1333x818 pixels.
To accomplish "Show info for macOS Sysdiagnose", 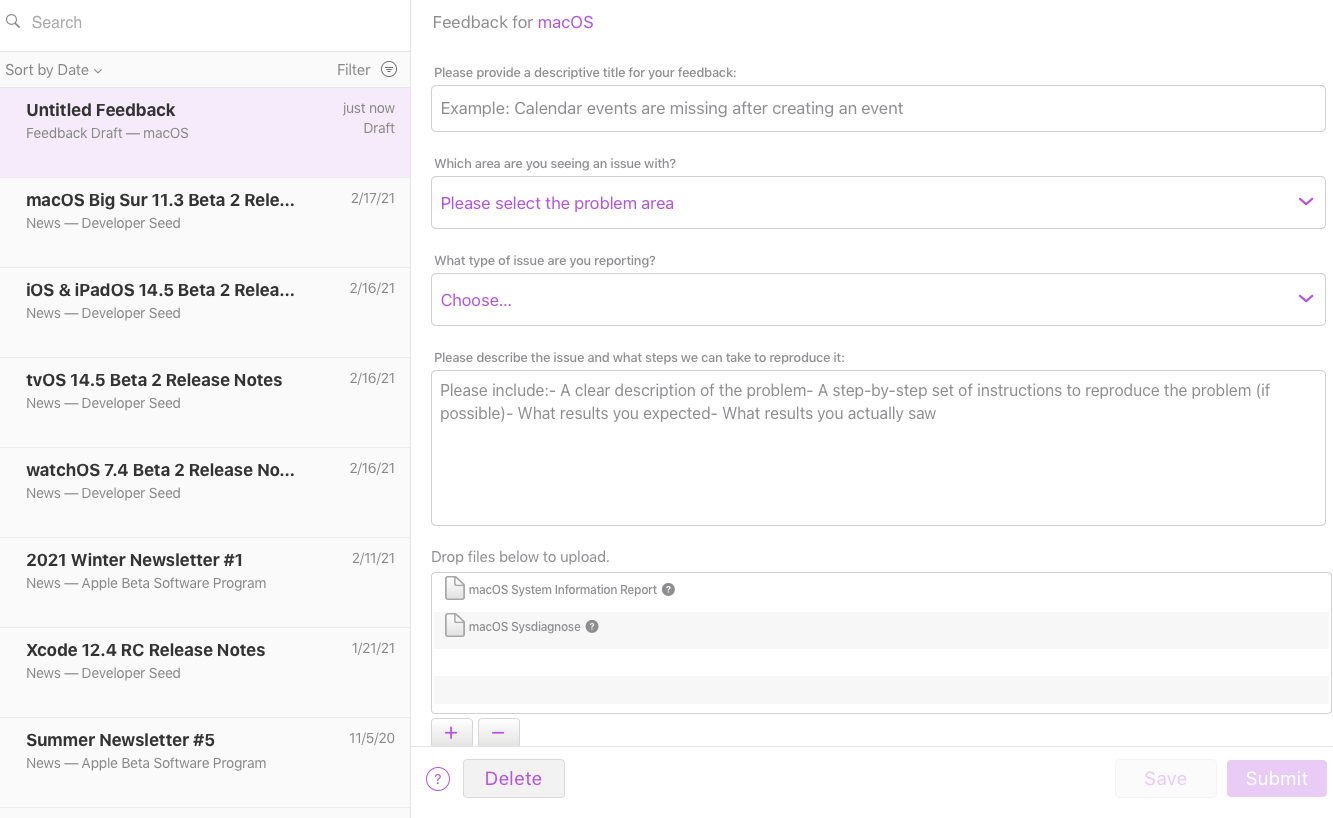I will [592, 627].
